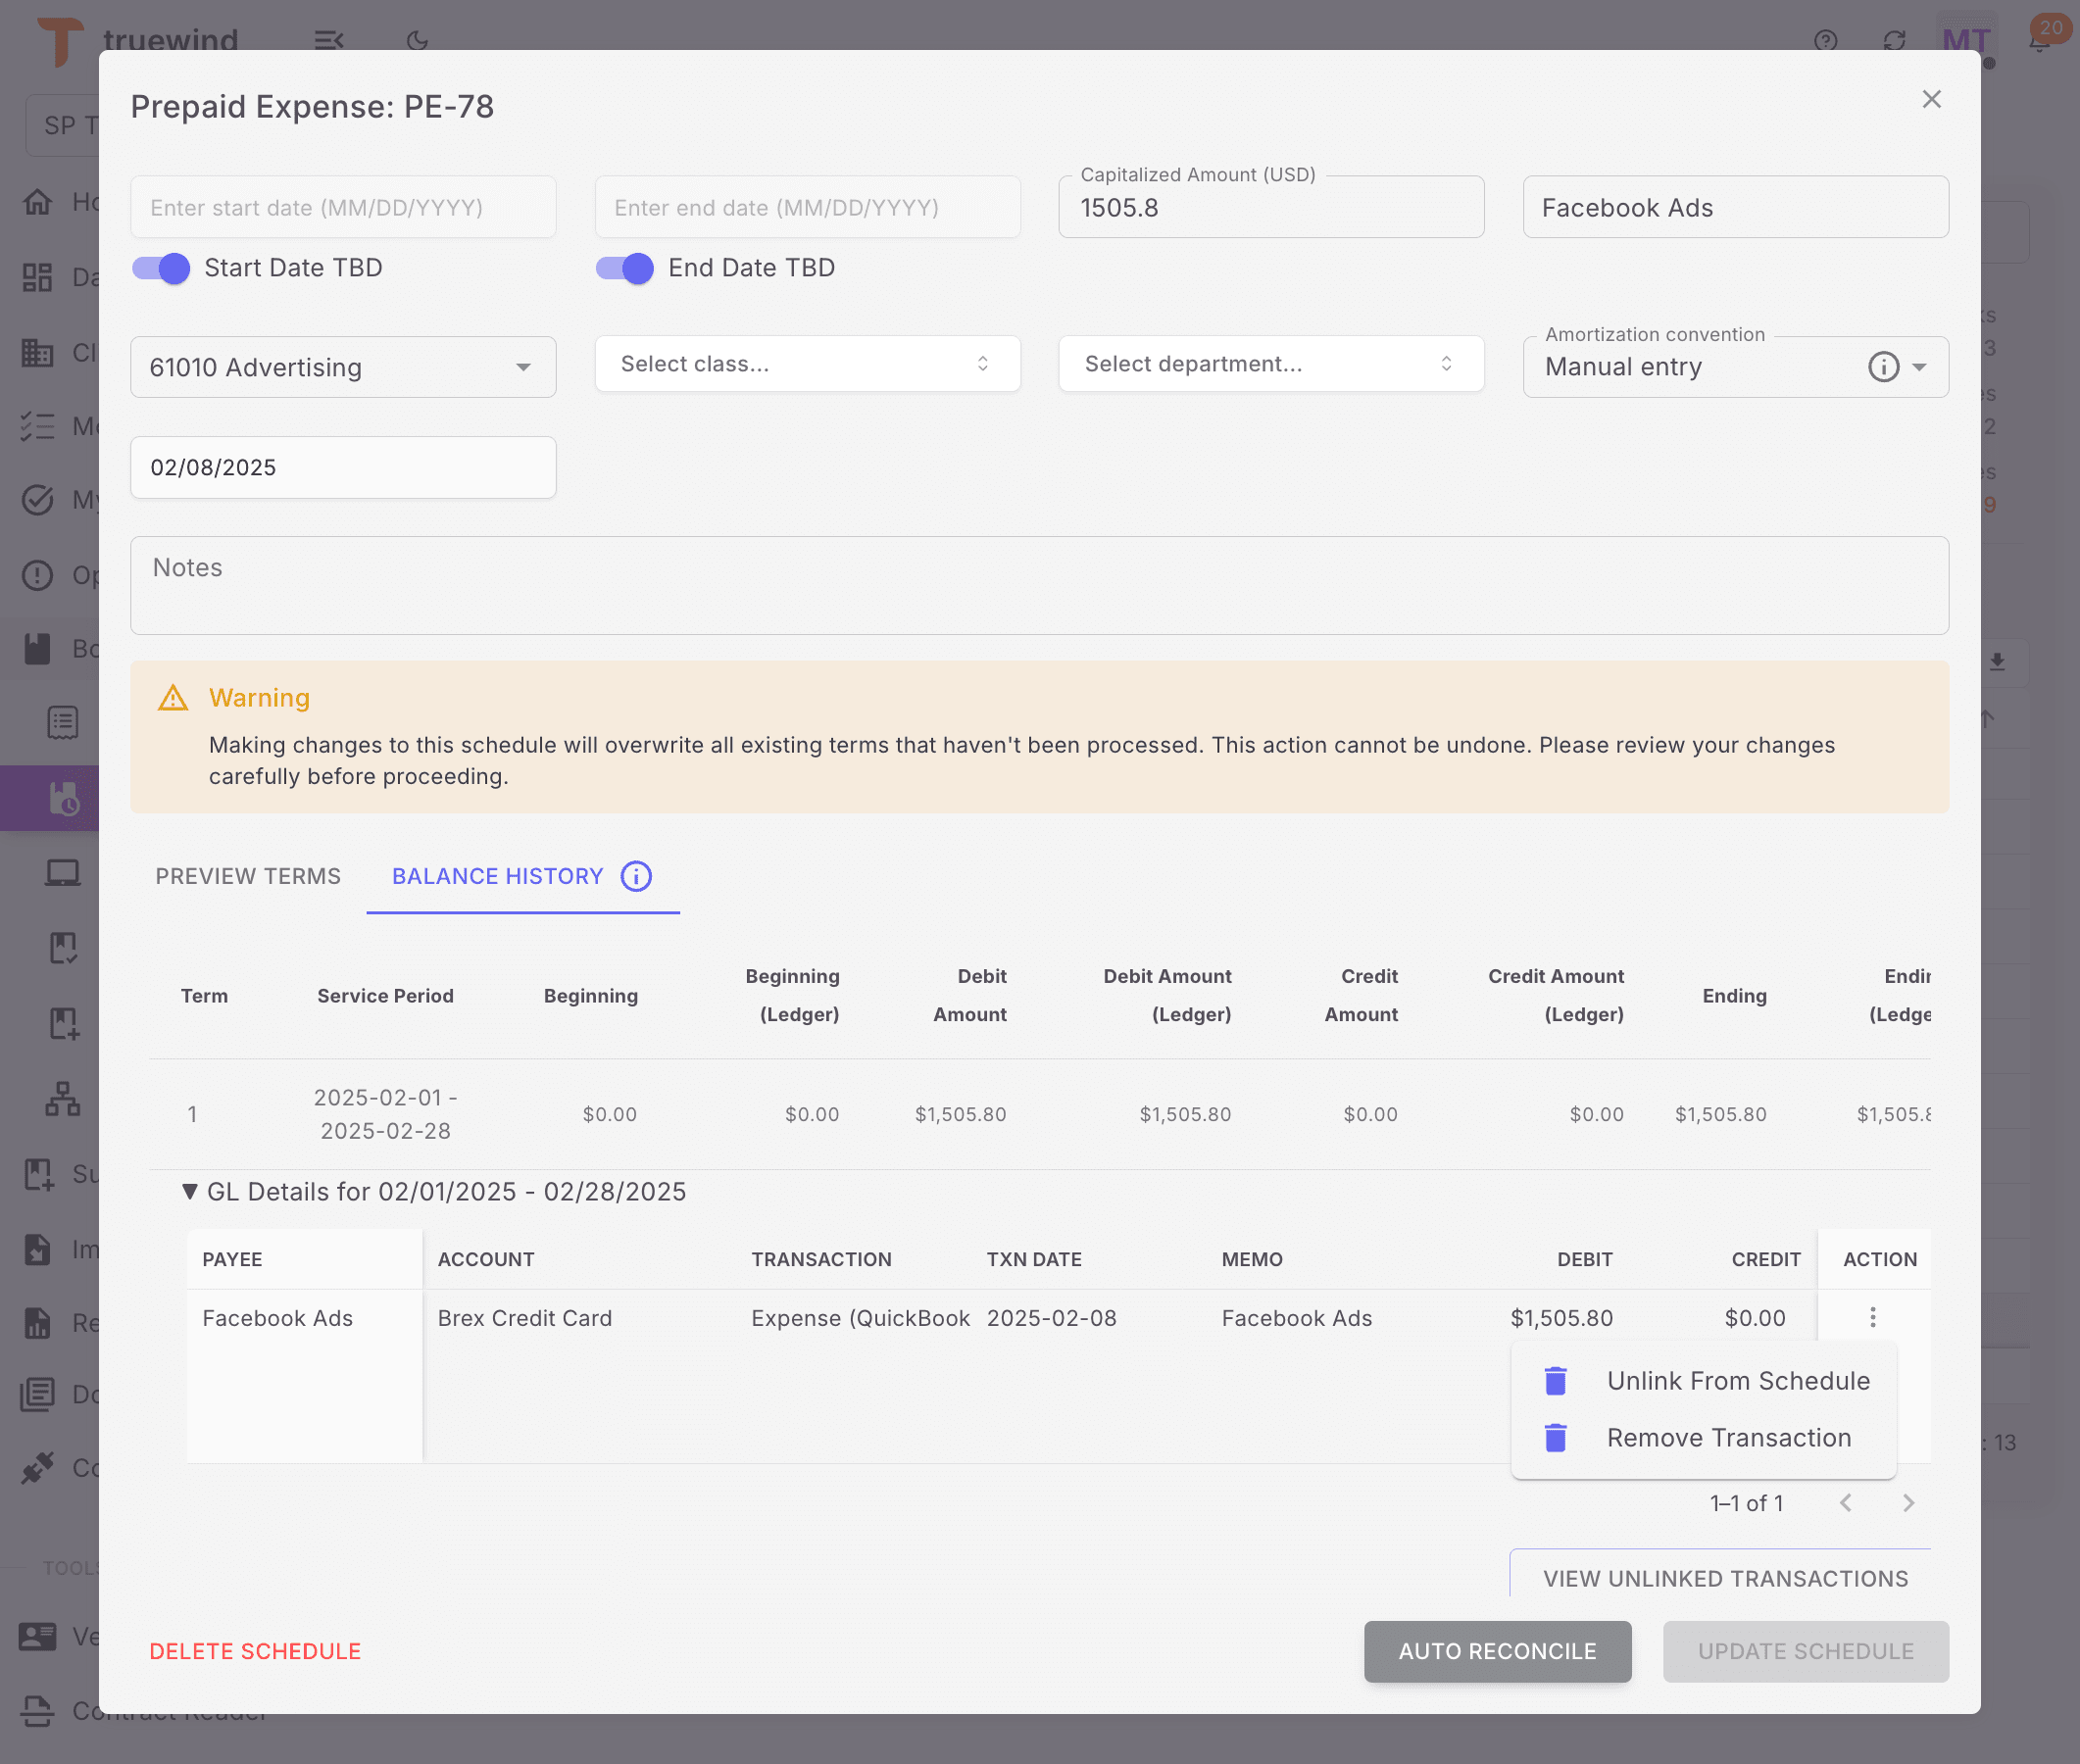Disable the Start Date TBD toggle
This screenshot has width=2080, height=1764.
pyautogui.click(x=161, y=268)
